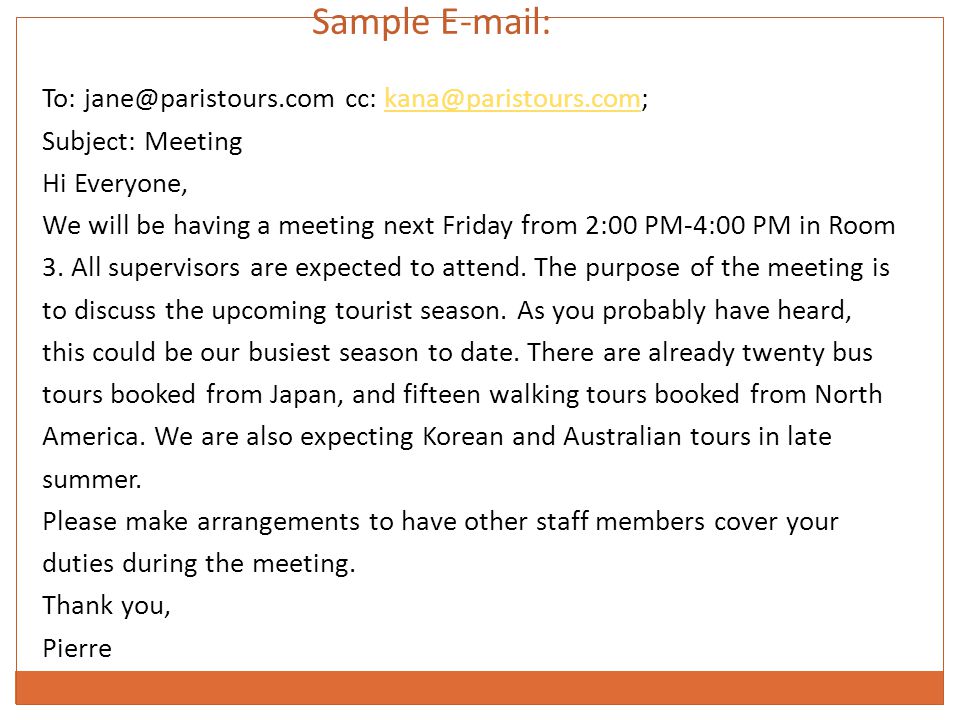960x720 pixels.
Task: Click the words 'fifteen walking tours'
Action: [x=525, y=395]
